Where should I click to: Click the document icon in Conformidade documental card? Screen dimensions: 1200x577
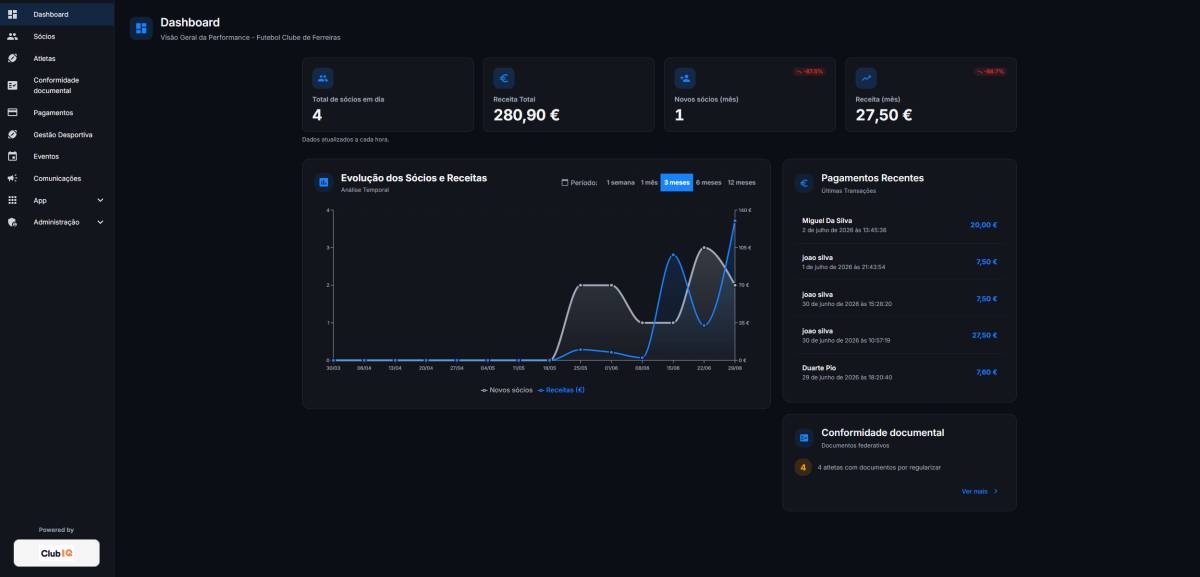(803, 438)
